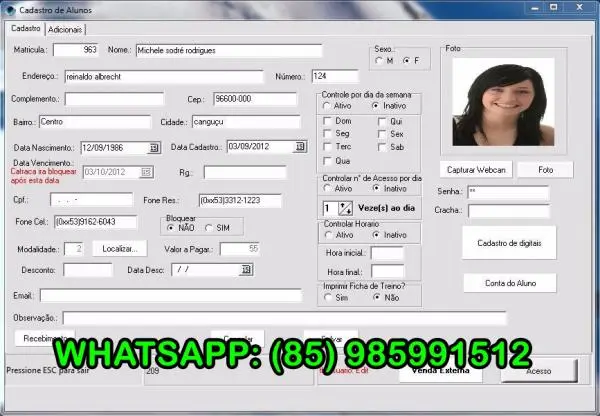The image size is (600, 416).
Task: Click the Acesso button at the bottom right
Action: pyautogui.click(x=538, y=371)
